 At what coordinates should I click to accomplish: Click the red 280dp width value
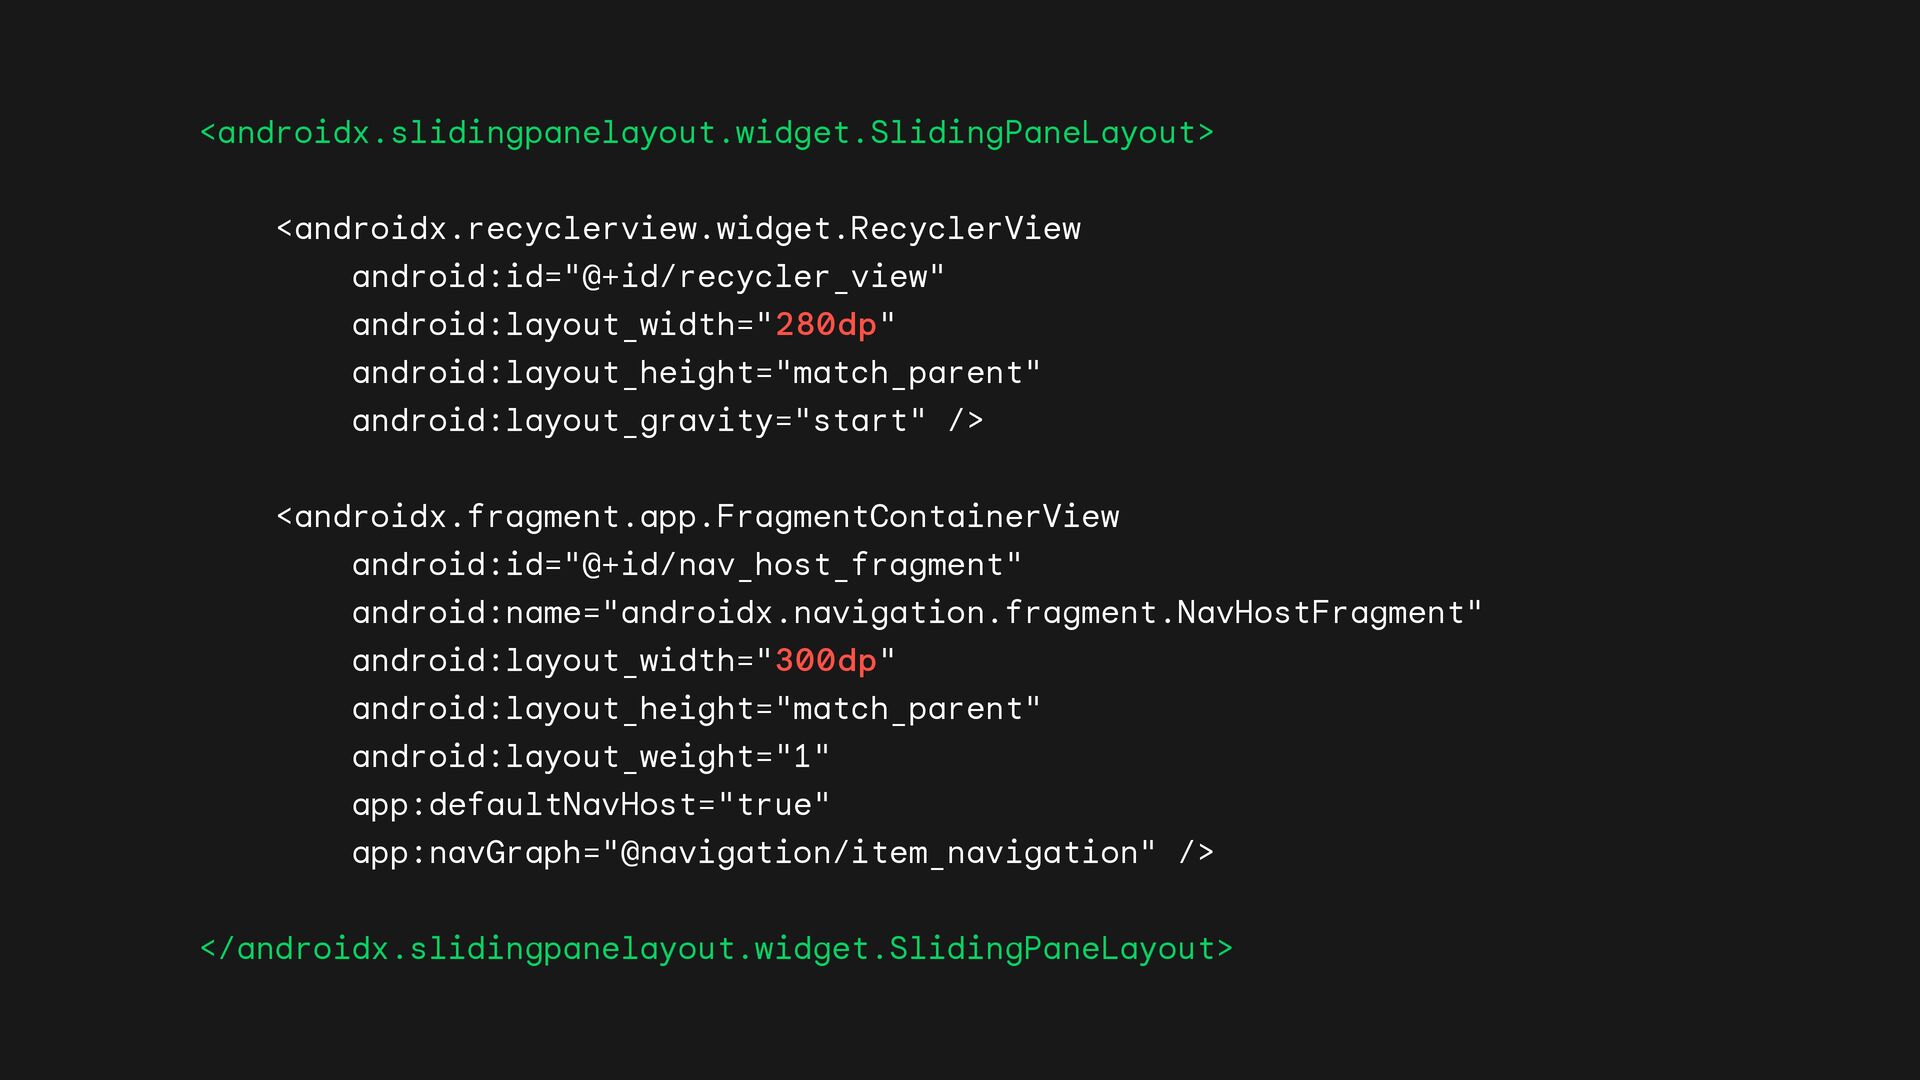pos(826,325)
